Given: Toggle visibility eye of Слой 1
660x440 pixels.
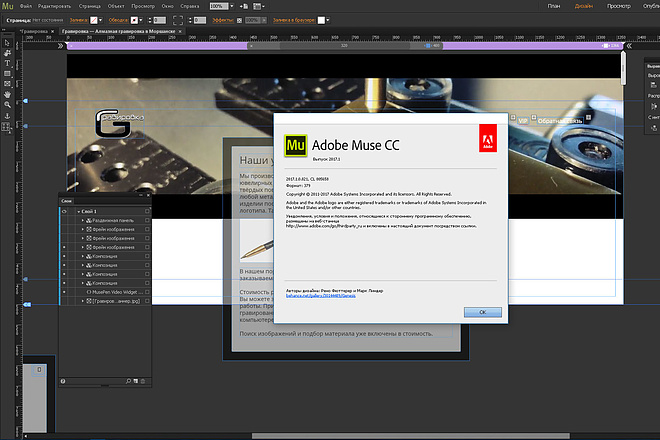Looking at the screenshot, I should (x=64, y=211).
